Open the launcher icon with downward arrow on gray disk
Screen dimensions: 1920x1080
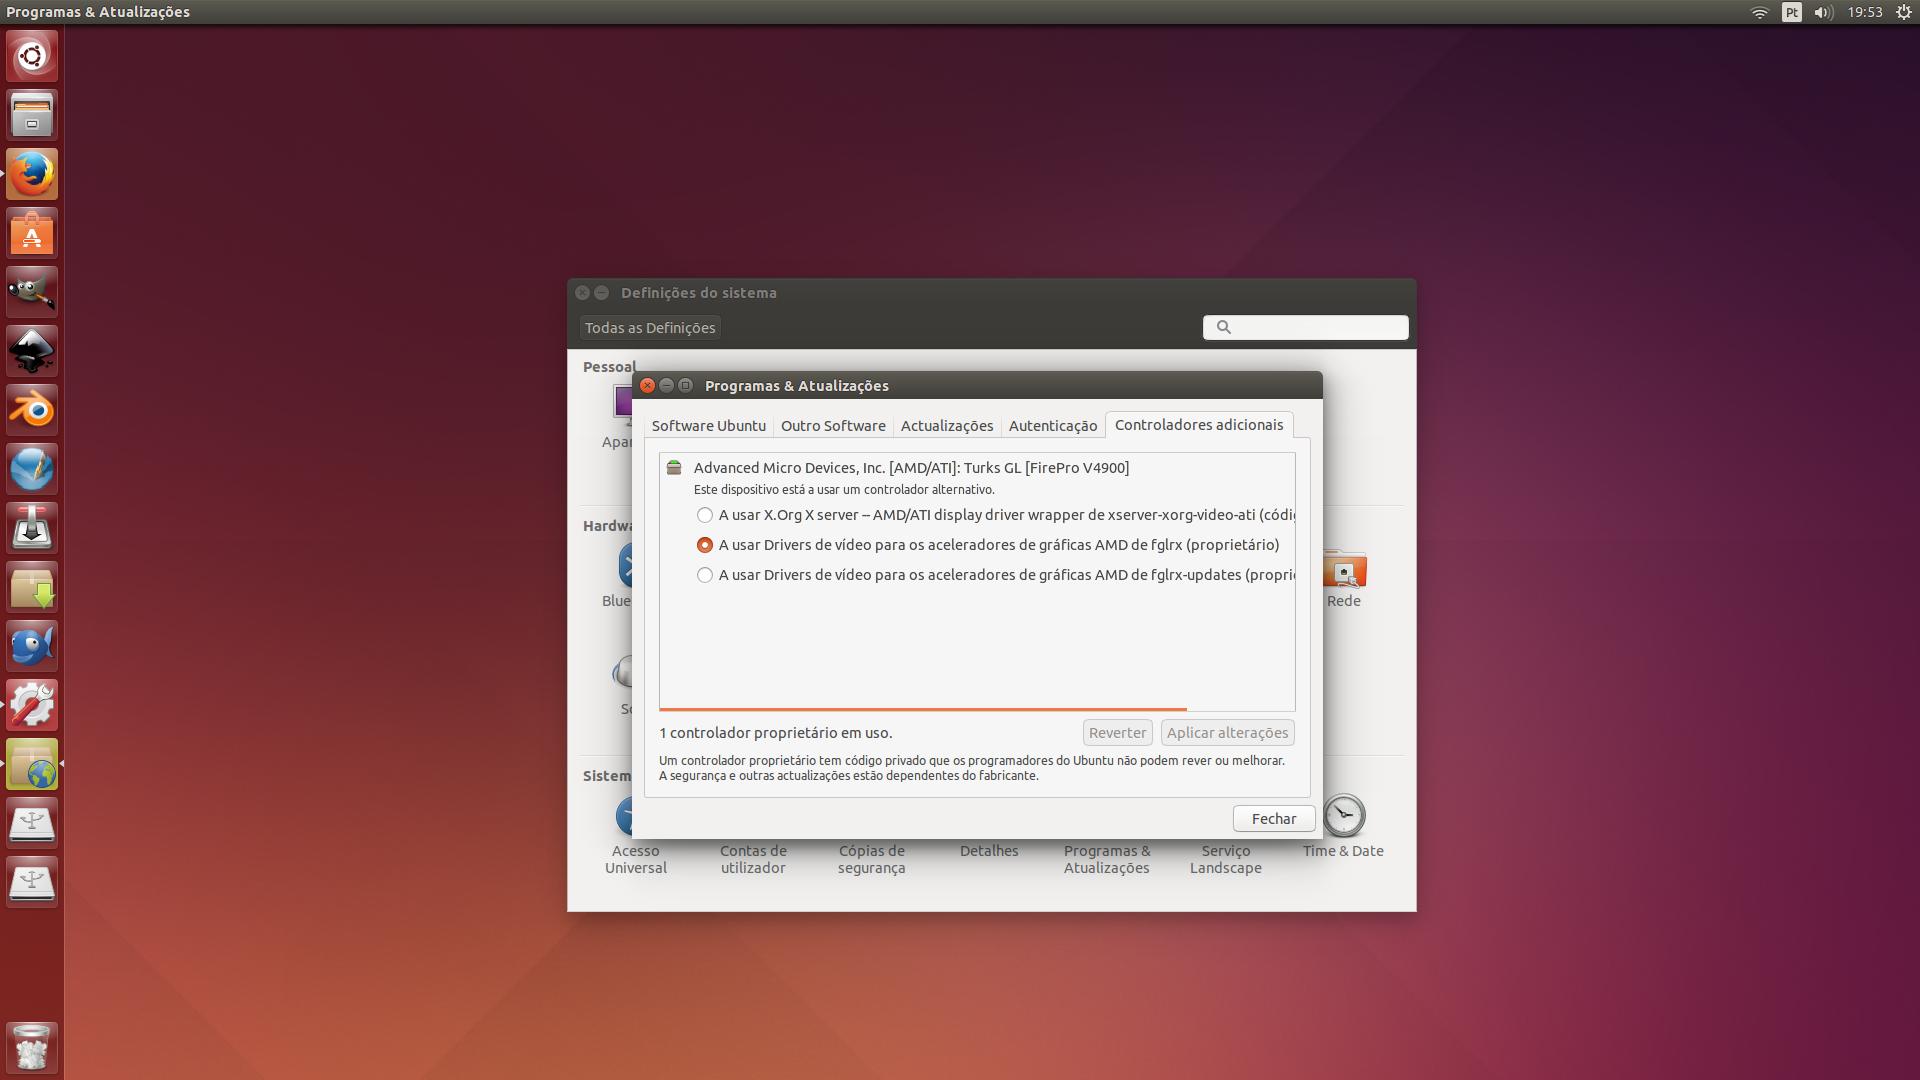pos(32,528)
